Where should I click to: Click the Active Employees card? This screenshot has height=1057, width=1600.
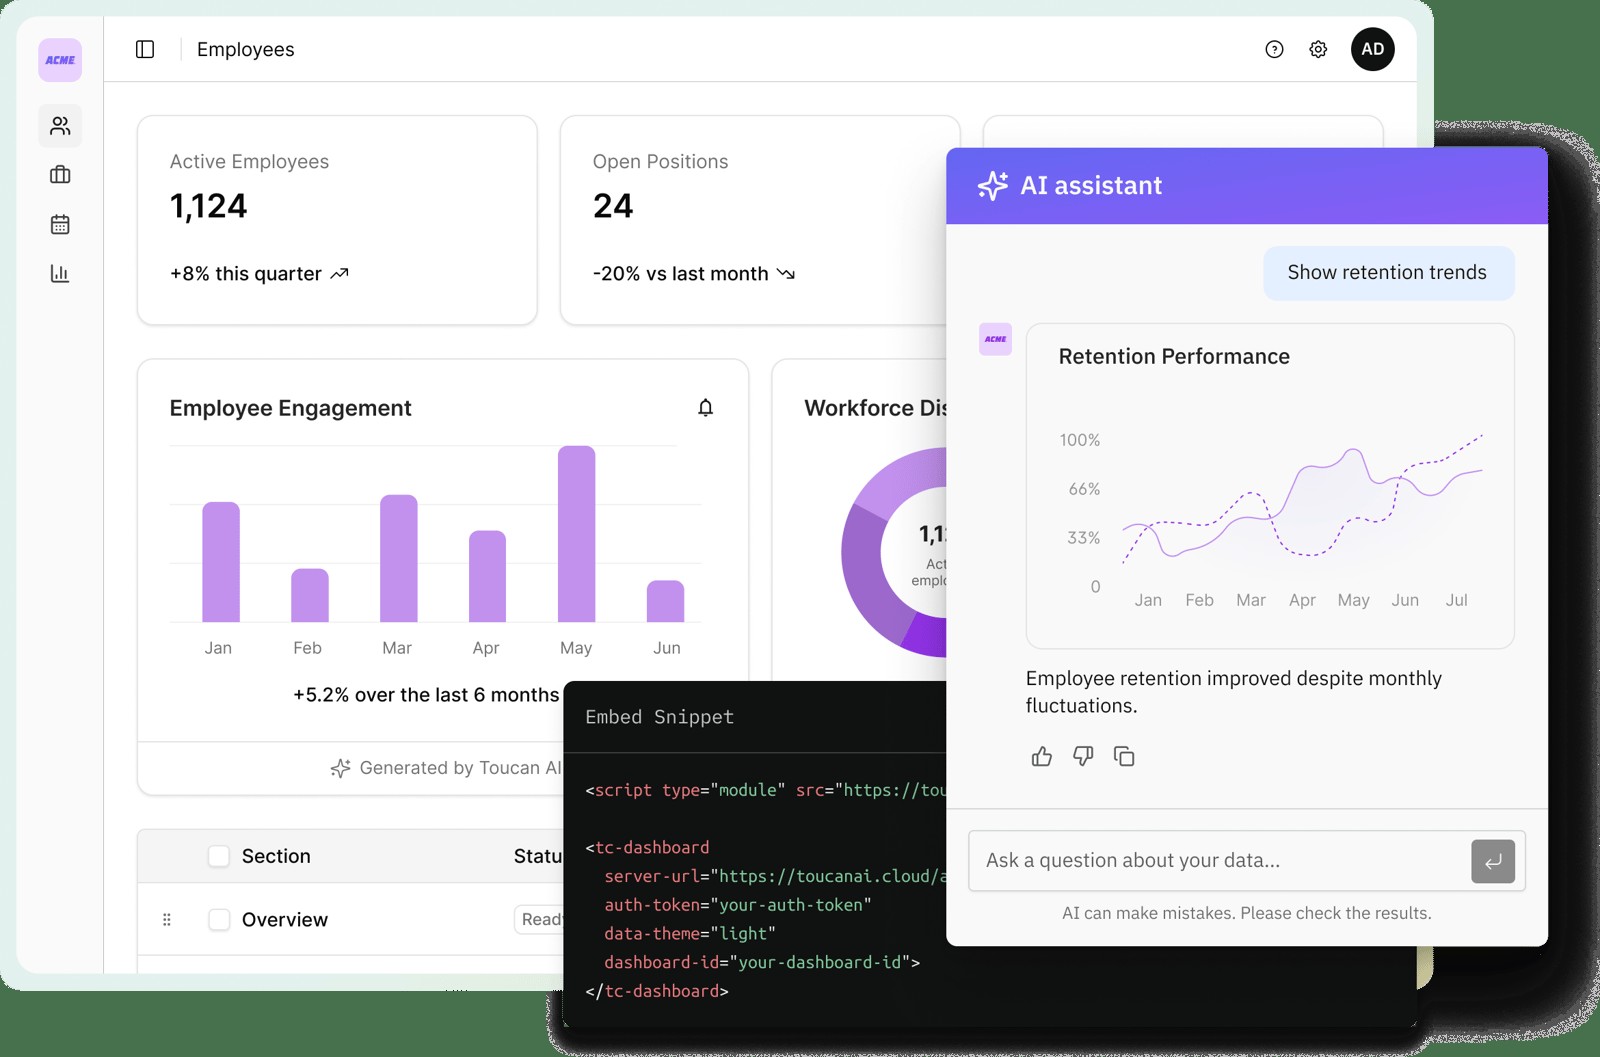337,220
